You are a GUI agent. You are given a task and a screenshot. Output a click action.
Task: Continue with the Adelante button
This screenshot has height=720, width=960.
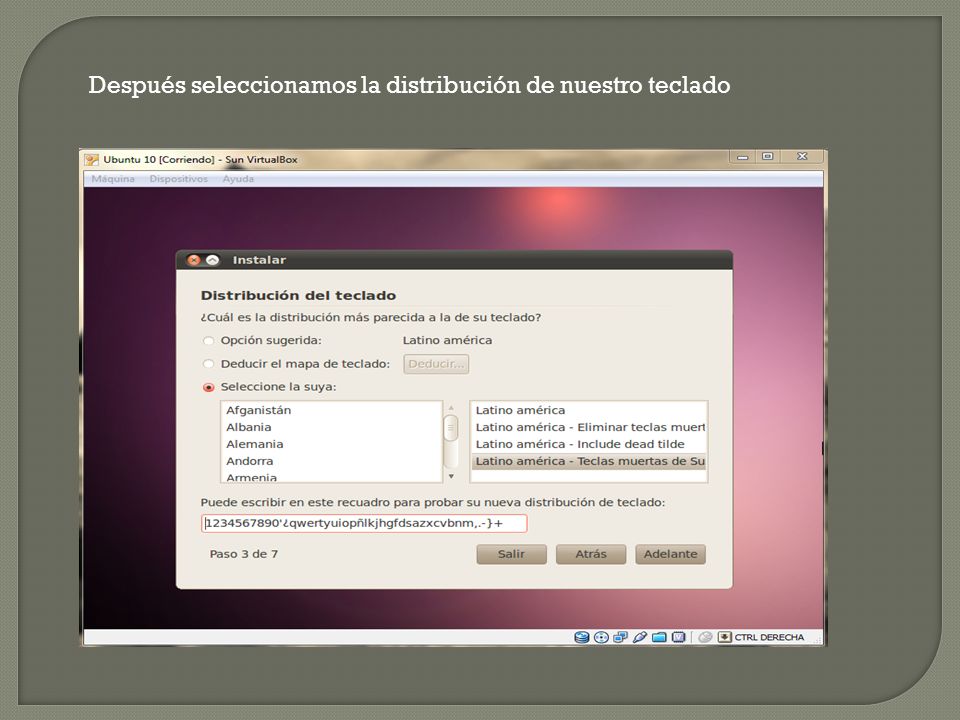click(670, 554)
